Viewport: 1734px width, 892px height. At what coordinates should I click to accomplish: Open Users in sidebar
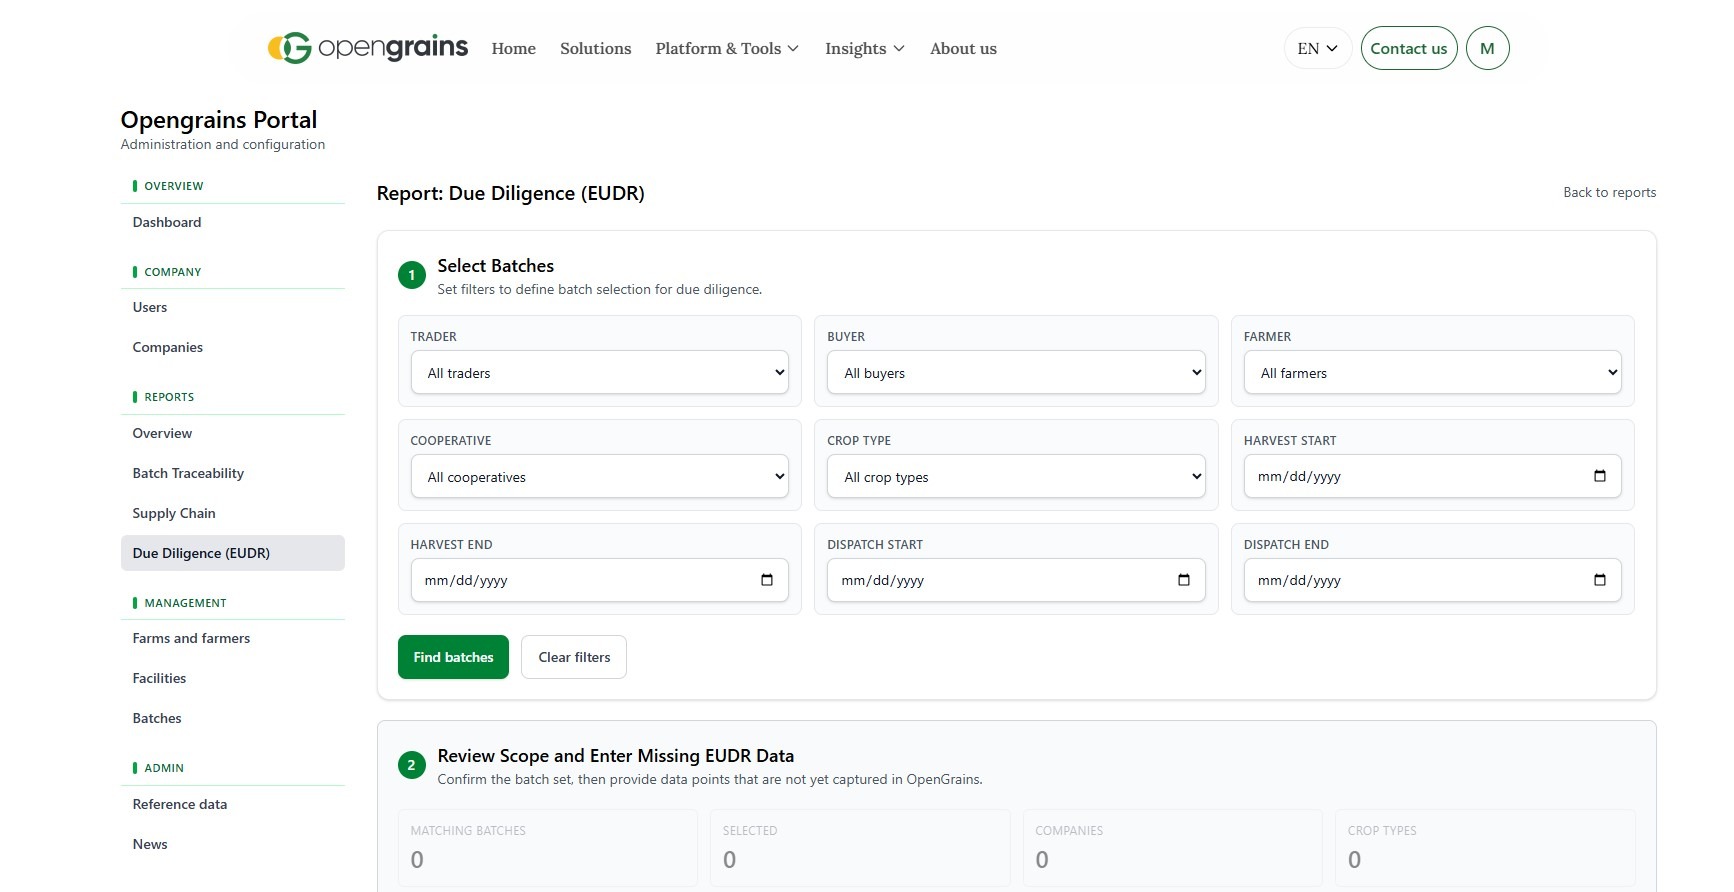coord(232,307)
